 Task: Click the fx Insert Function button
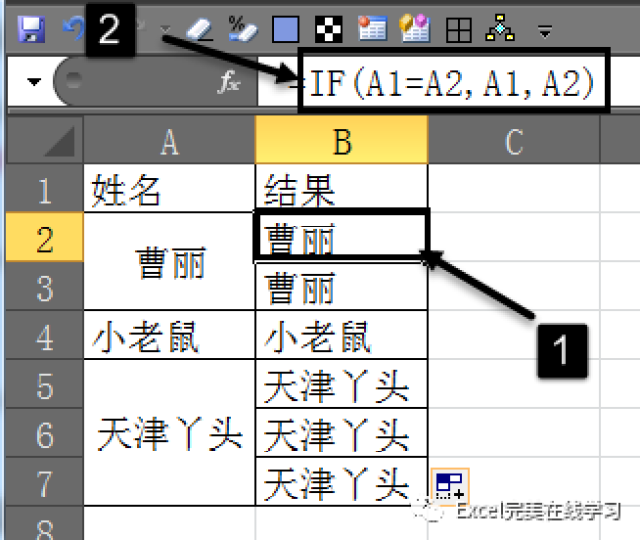(229, 82)
